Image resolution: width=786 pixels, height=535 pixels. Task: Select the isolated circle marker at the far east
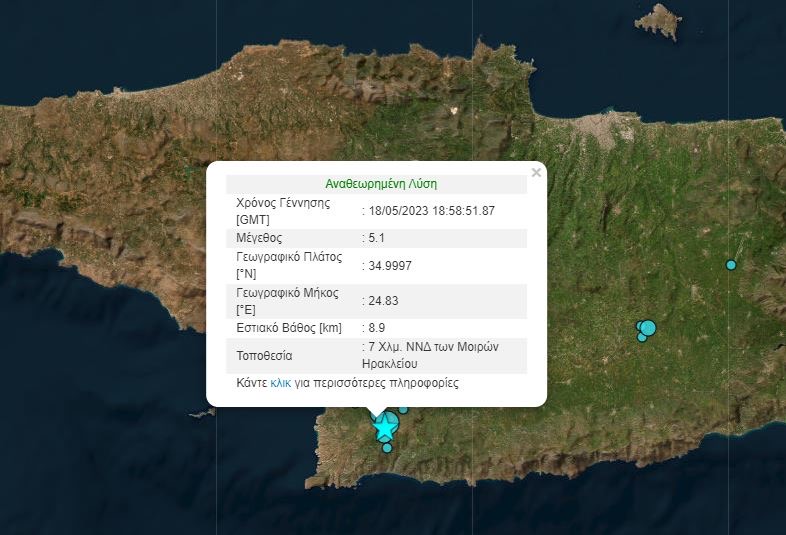[731, 265]
